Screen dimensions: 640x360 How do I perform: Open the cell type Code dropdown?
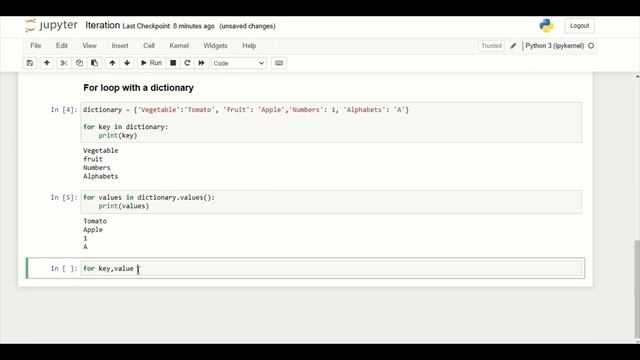(239, 63)
